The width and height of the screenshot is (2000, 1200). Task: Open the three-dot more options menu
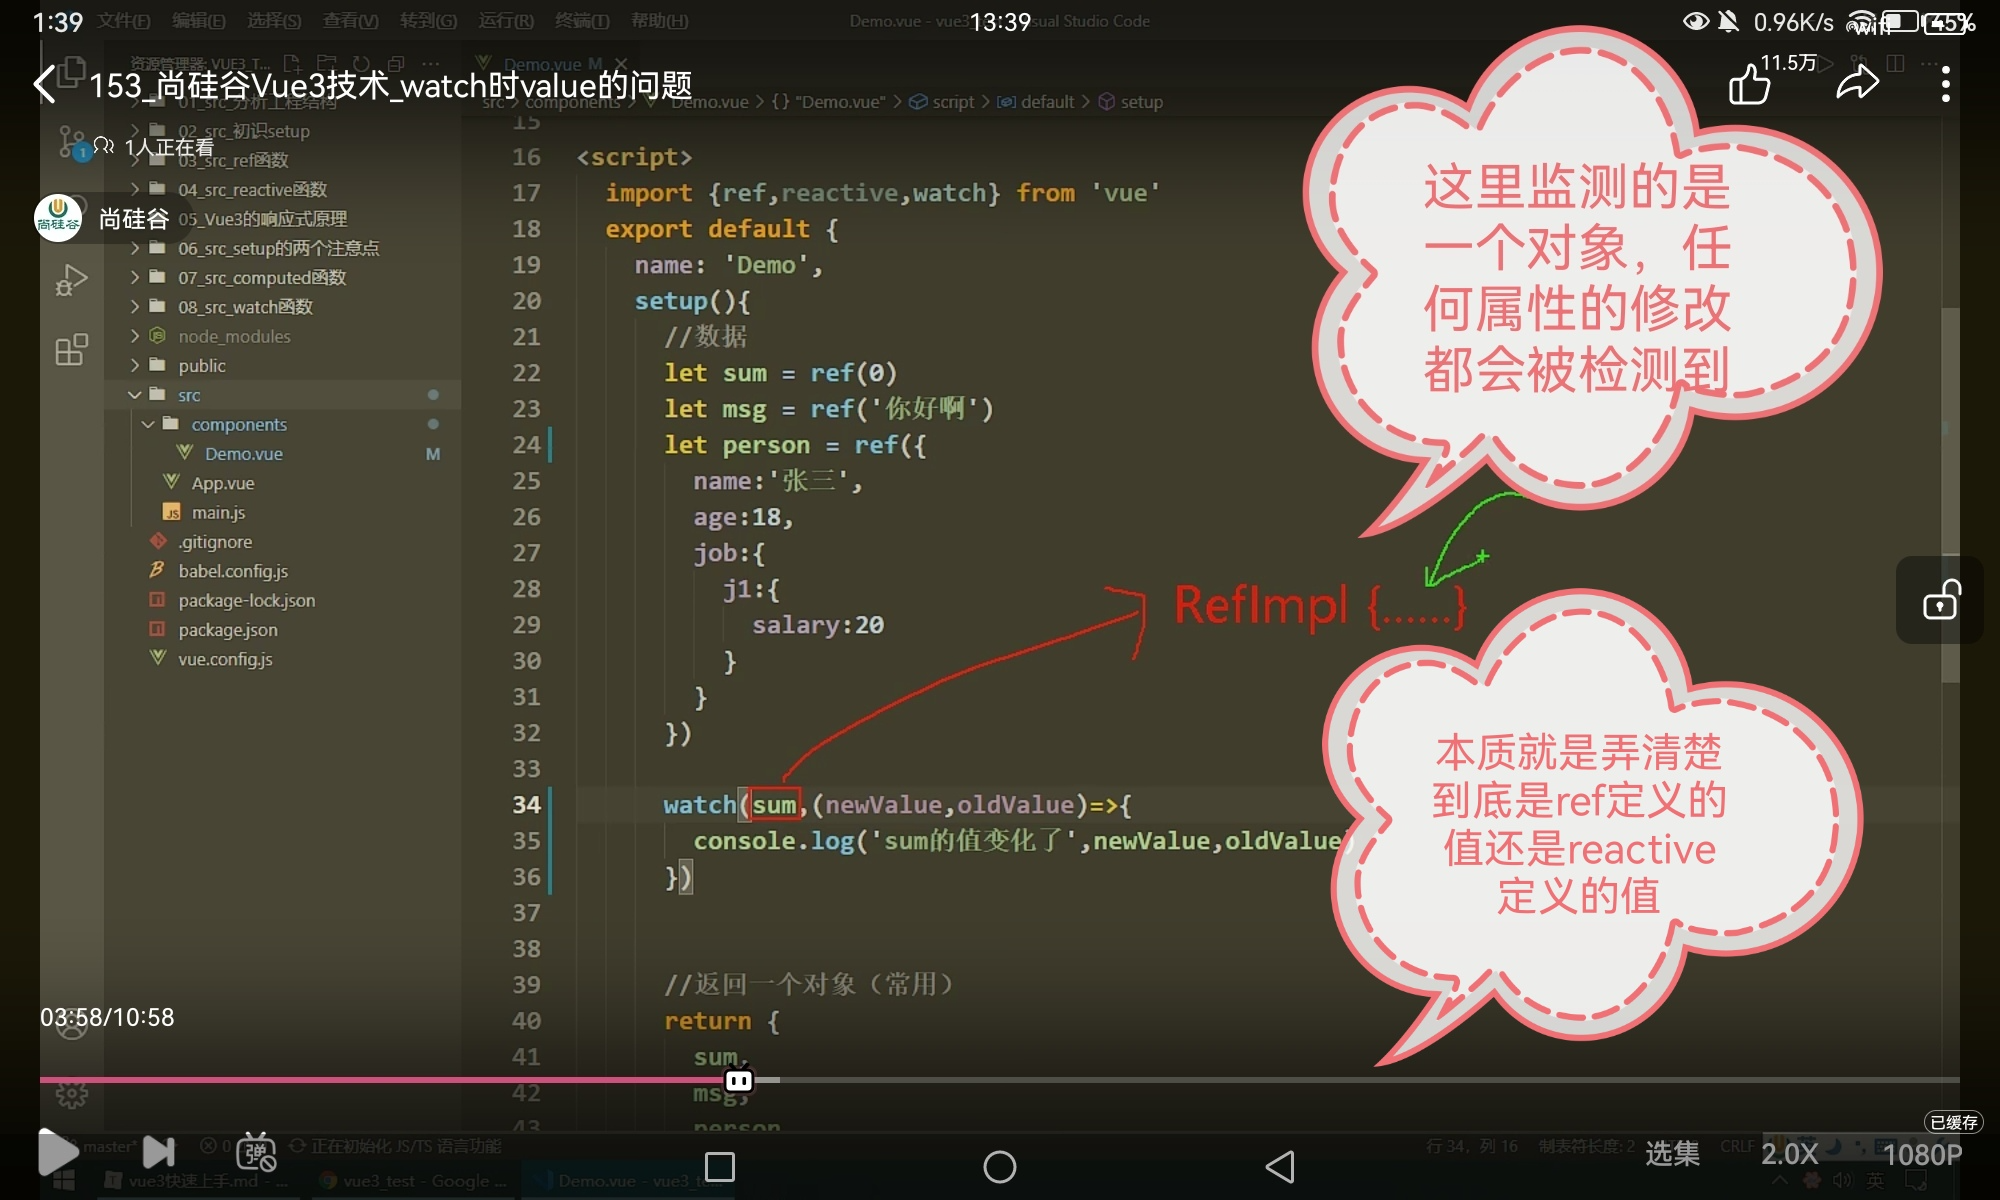1945,85
